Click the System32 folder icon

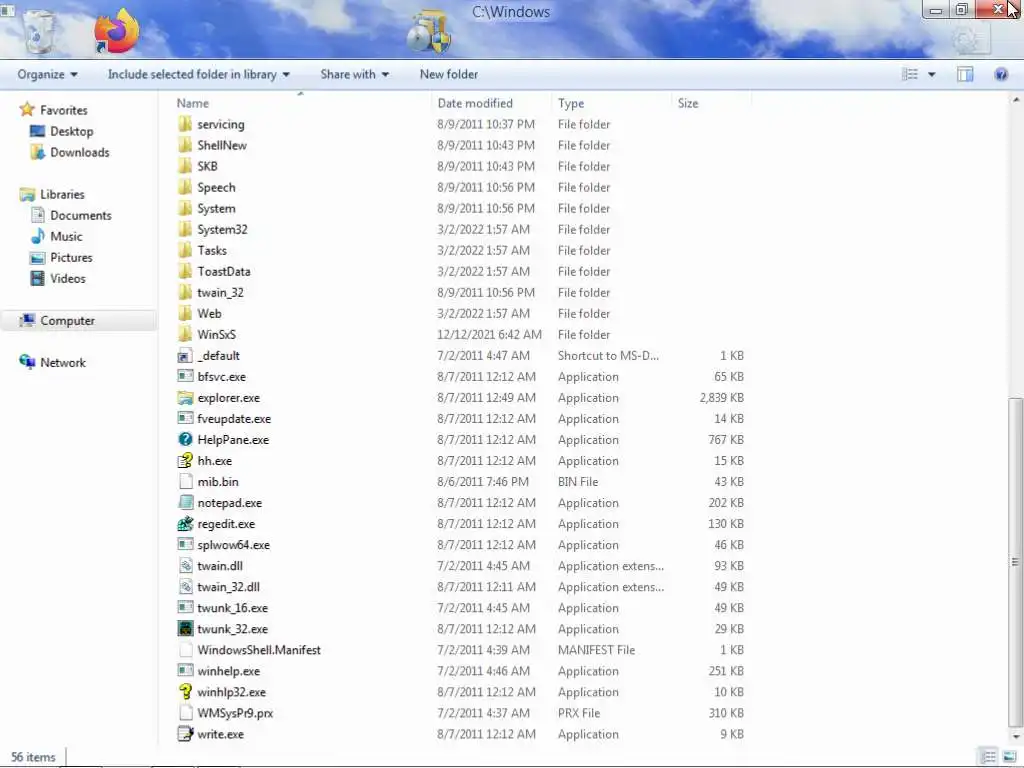click(x=185, y=229)
